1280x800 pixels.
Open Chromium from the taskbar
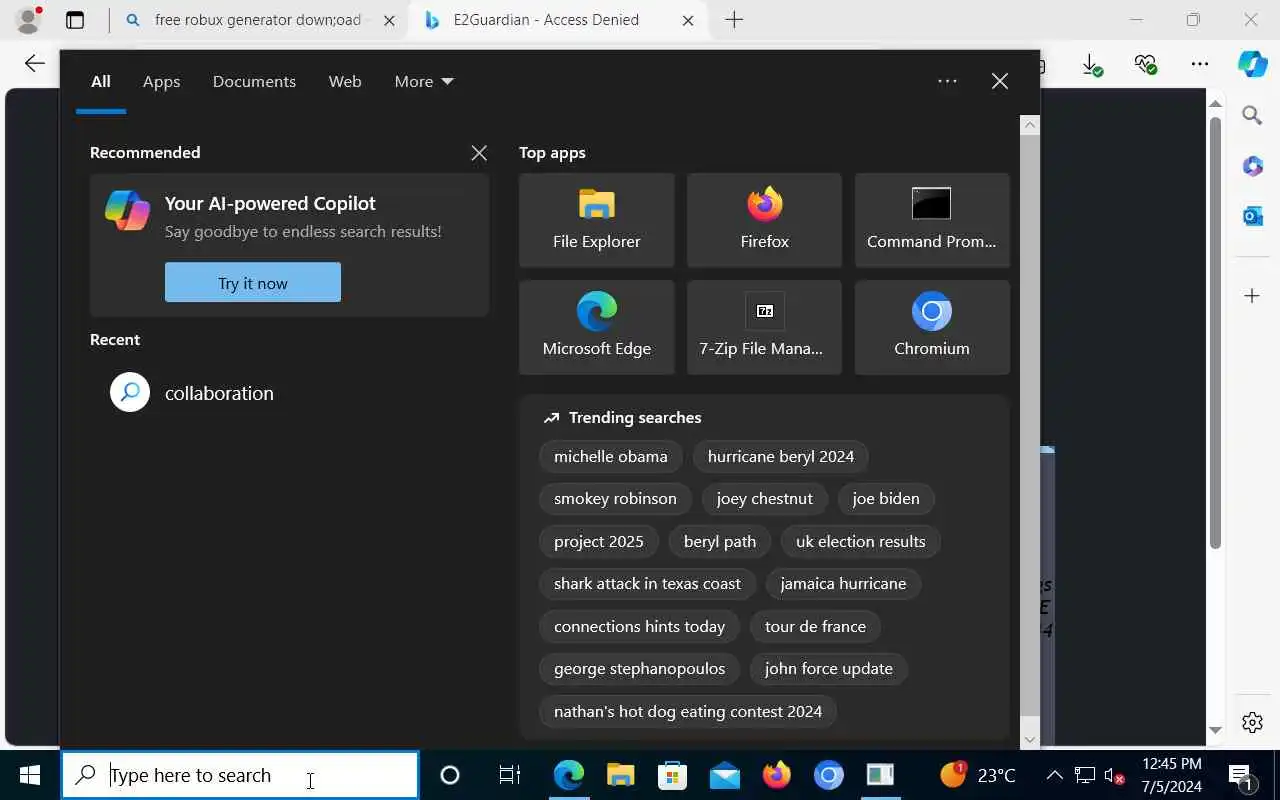[x=829, y=775]
